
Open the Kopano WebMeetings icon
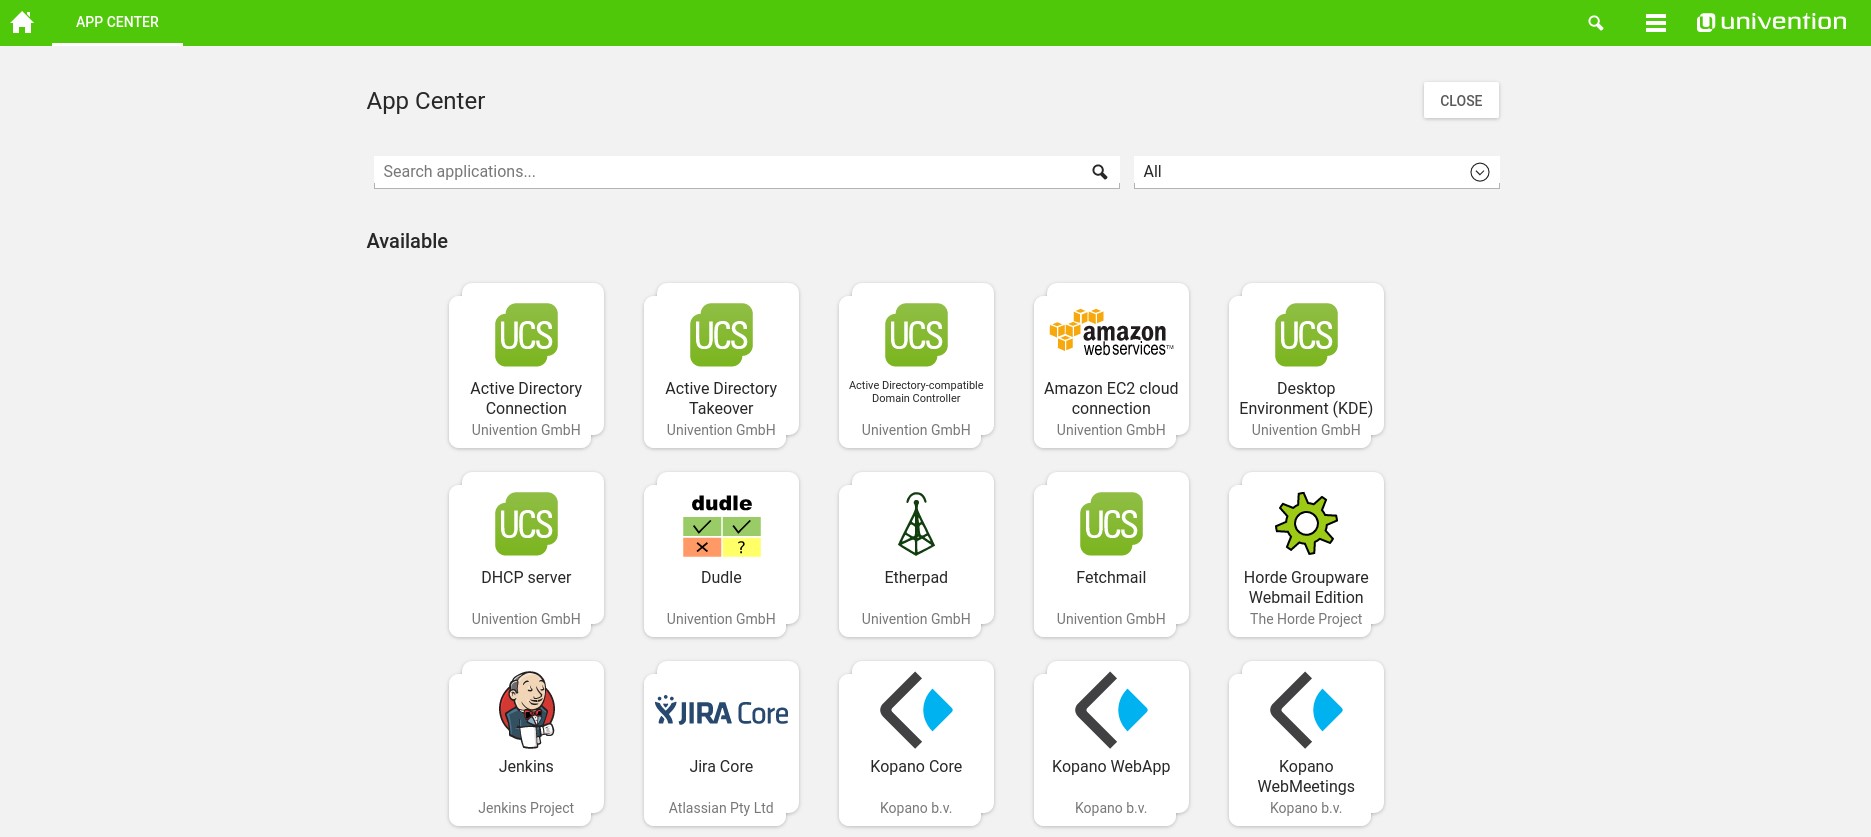click(1306, 710)
